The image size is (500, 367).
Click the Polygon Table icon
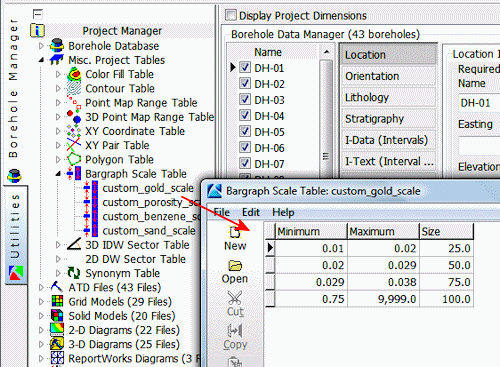74,159
